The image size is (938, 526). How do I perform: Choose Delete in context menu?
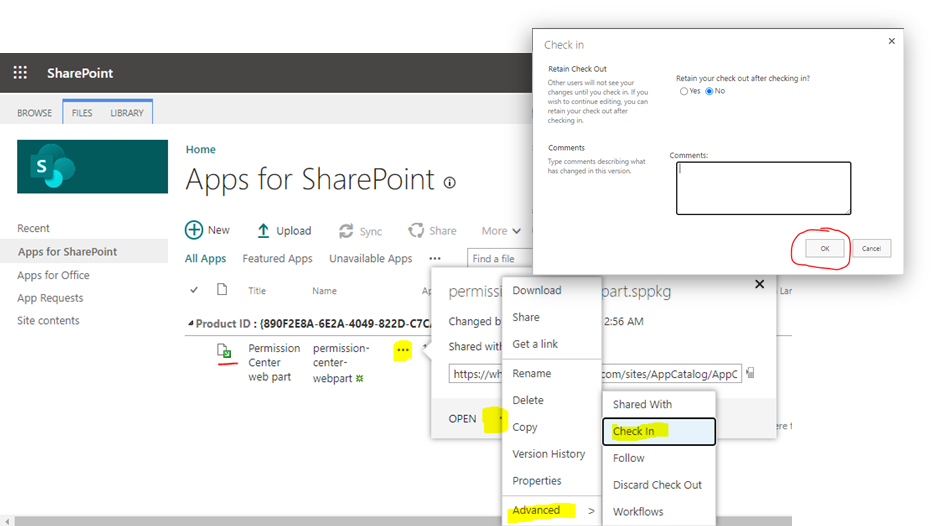coord(528,400)
